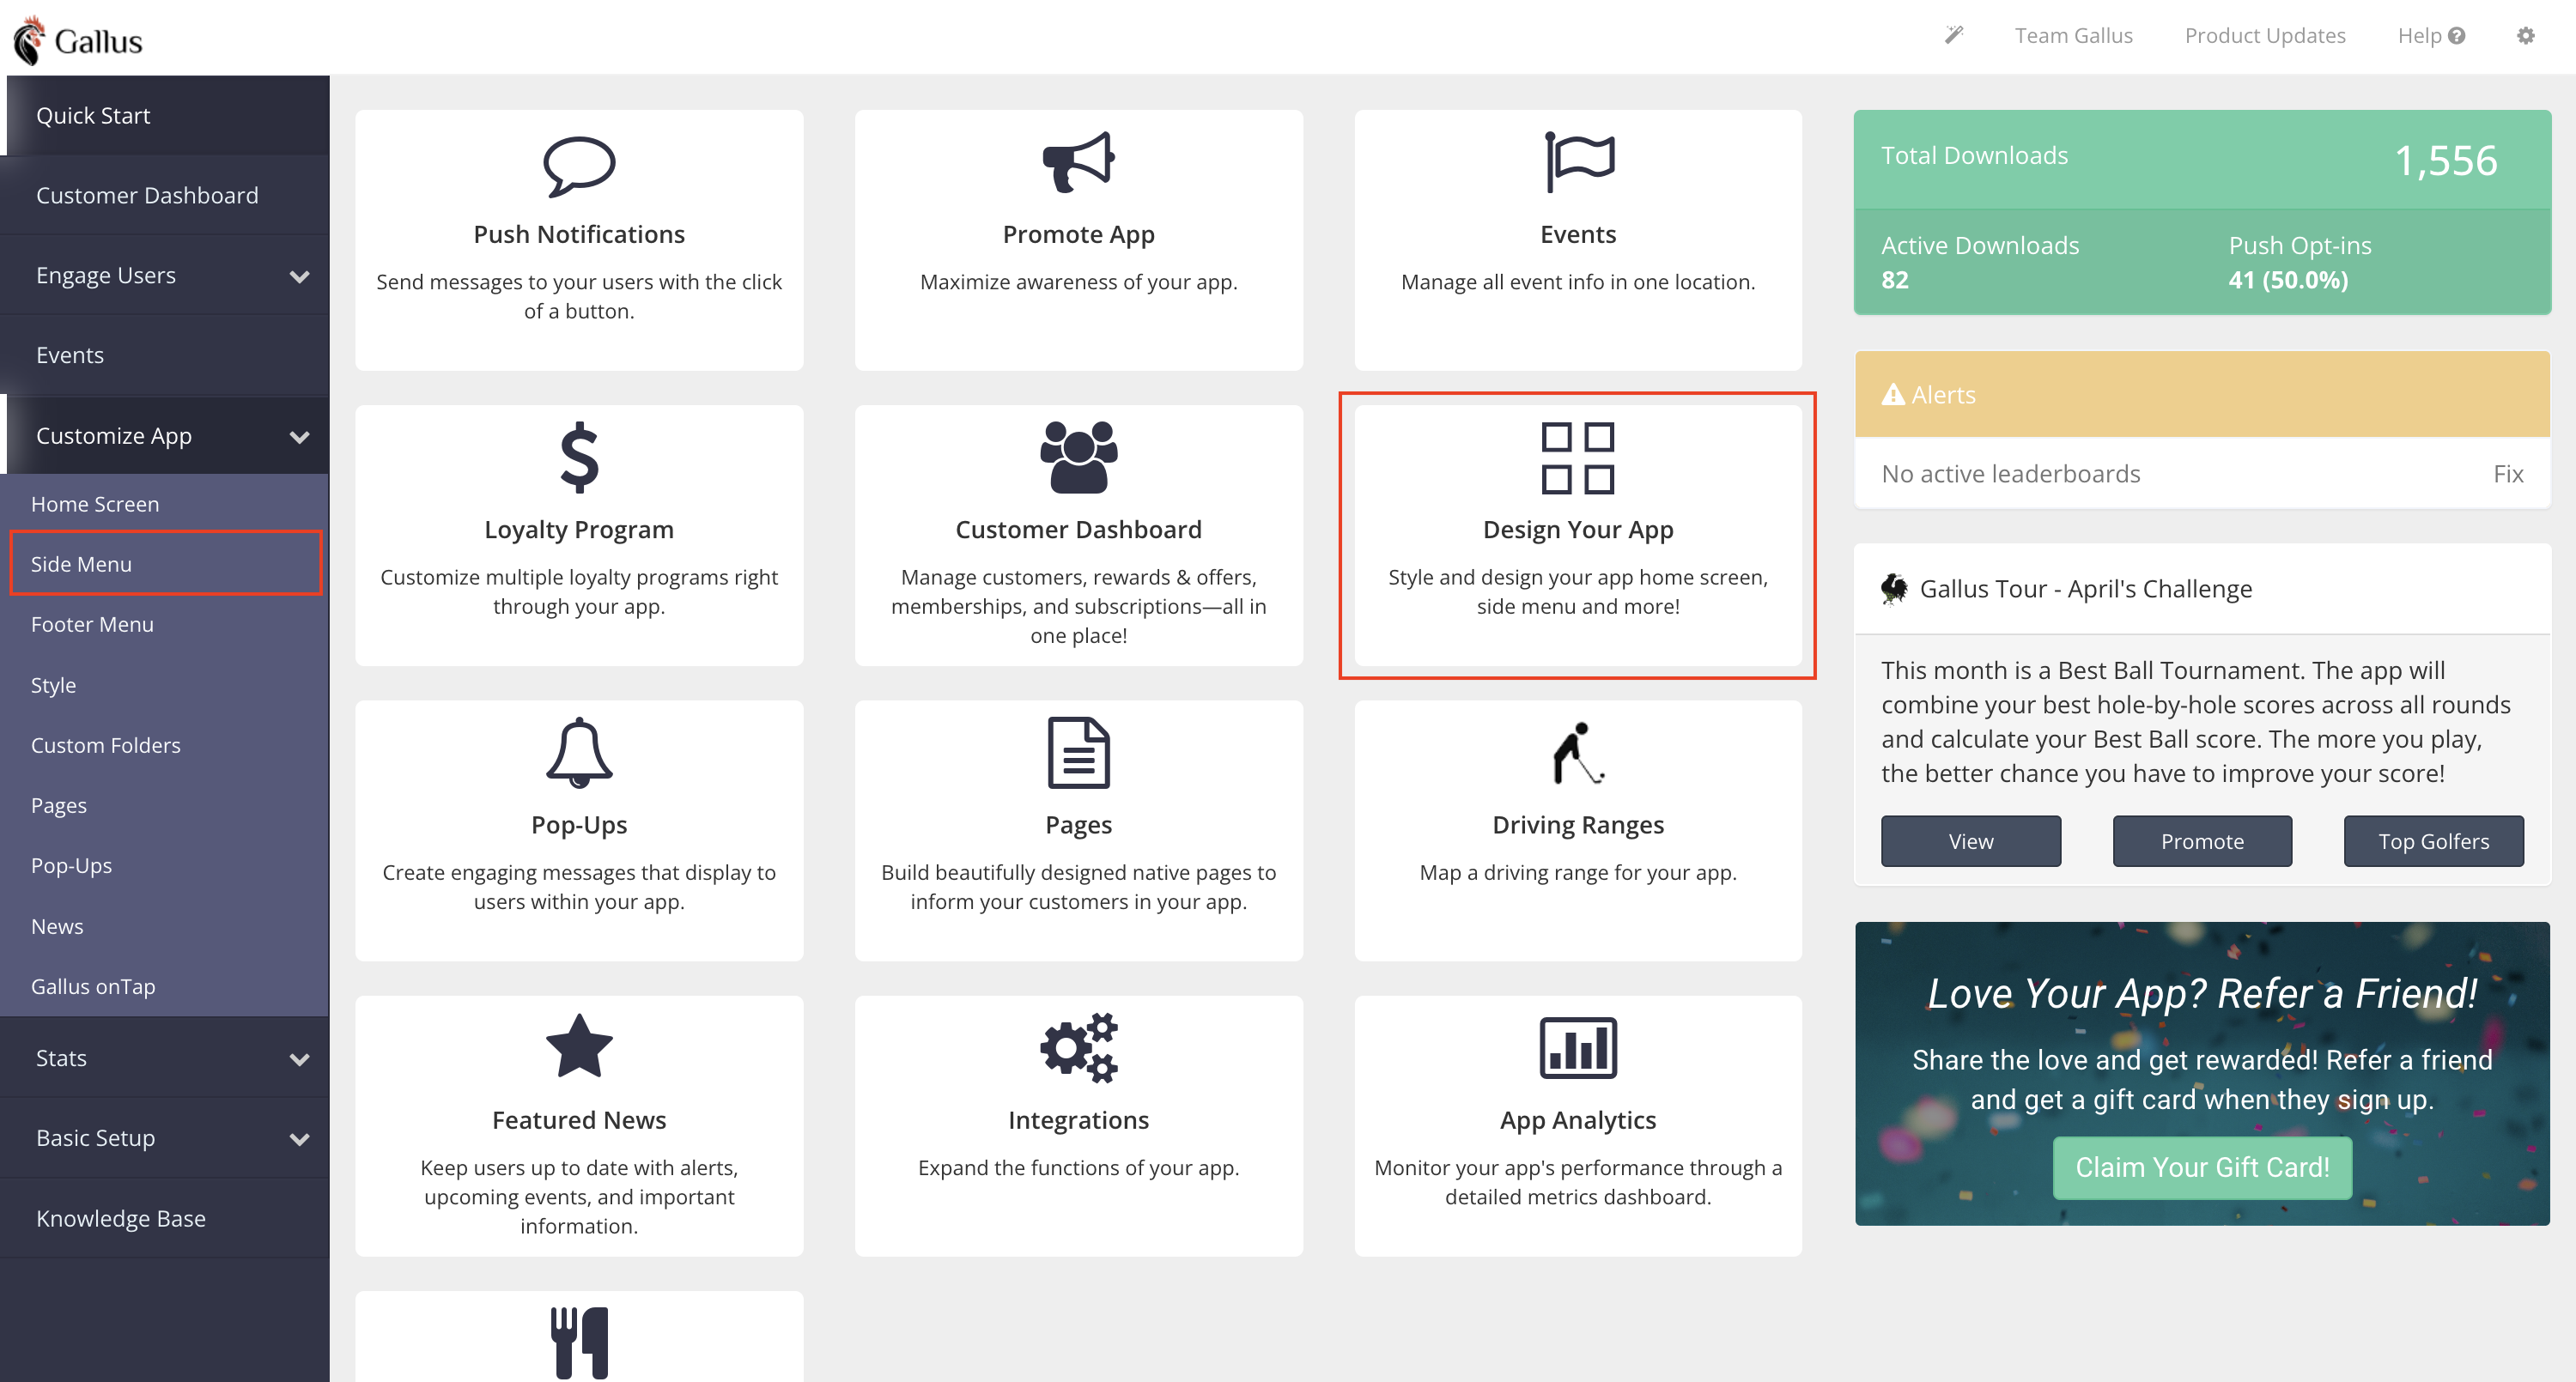The width and height of the screenshot is (2576, 1382).
Task: Click the Fix link for leaderboards alert
Action: point(2507,474)
